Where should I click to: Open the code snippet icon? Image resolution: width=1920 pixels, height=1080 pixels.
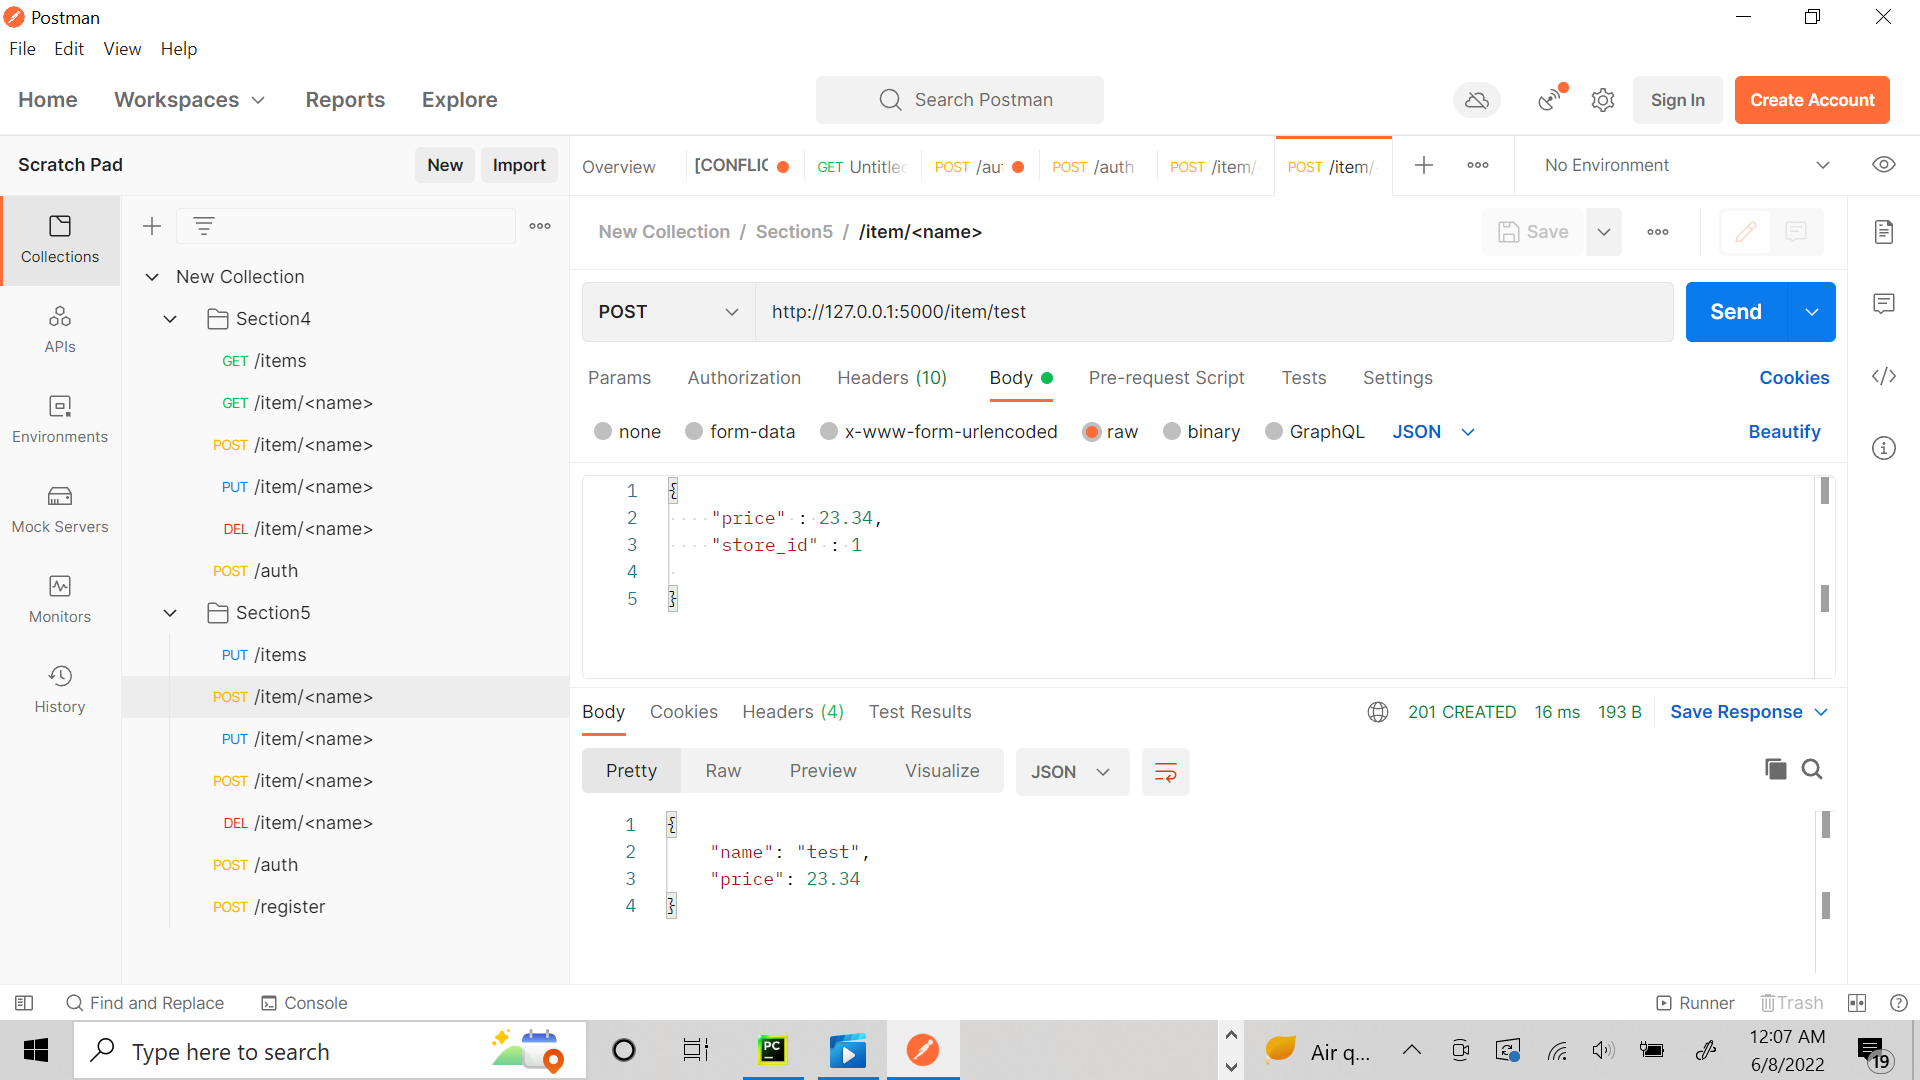click(x=1884, y=376)
